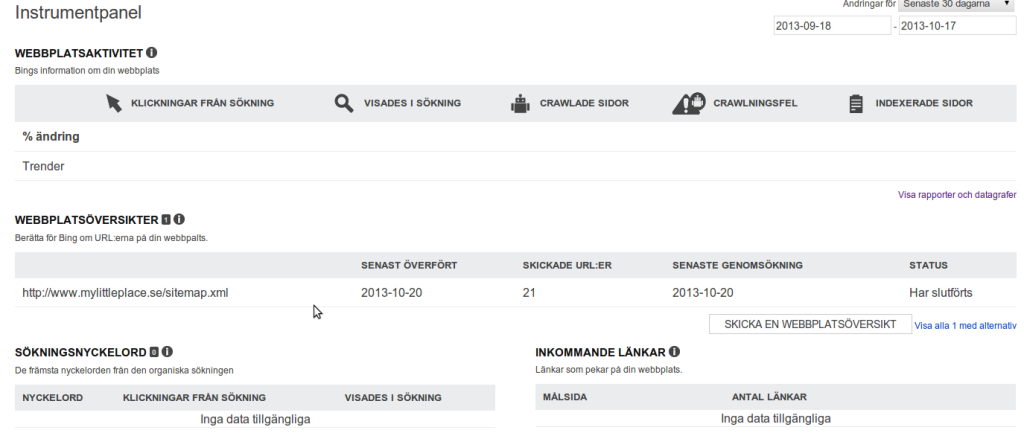Select the warning icon for Crawlningsfel

689,103
